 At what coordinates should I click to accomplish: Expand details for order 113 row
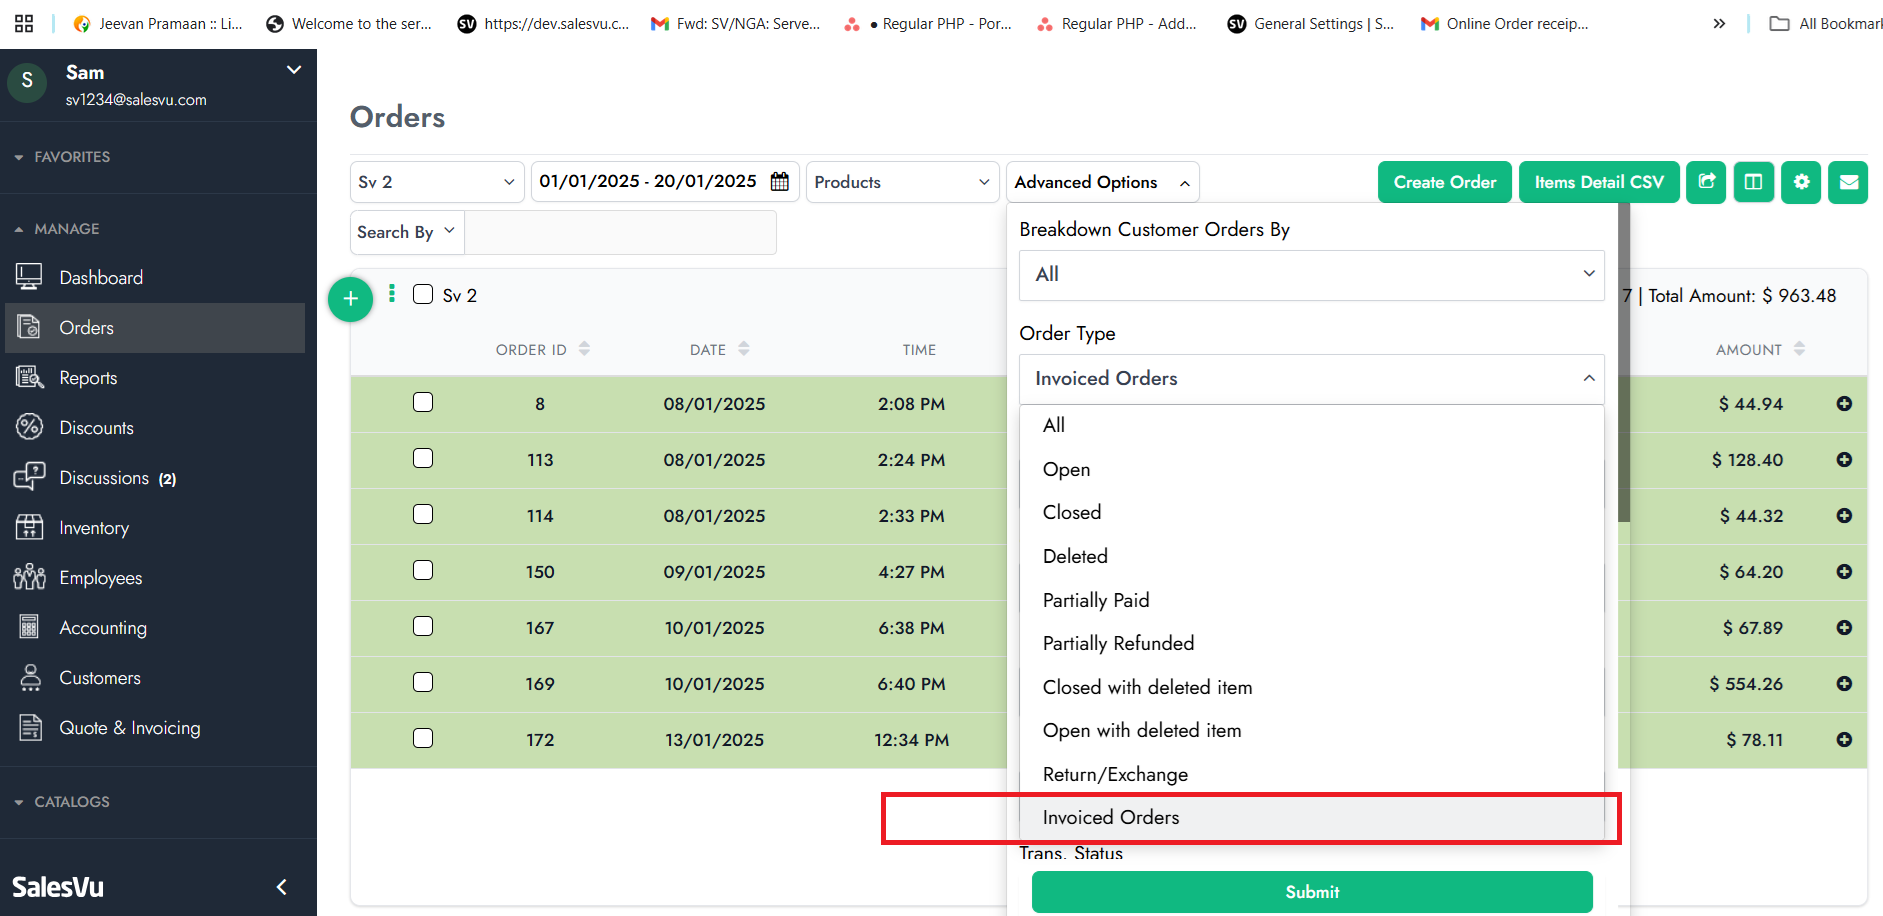pos(1844,460)
